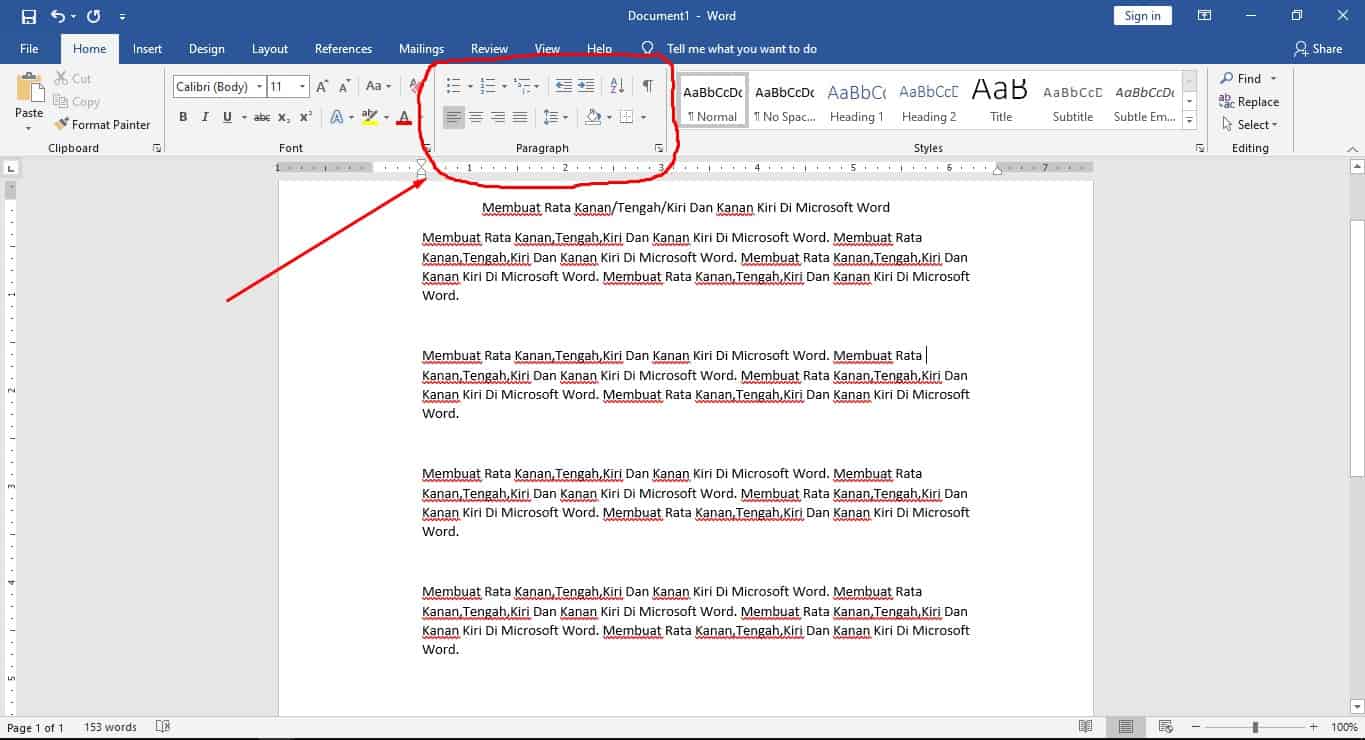Image resolution: width=1365 pixels, height=740 pixels.
Task: Open Text Effects and Typography
Action: (337, 117)
